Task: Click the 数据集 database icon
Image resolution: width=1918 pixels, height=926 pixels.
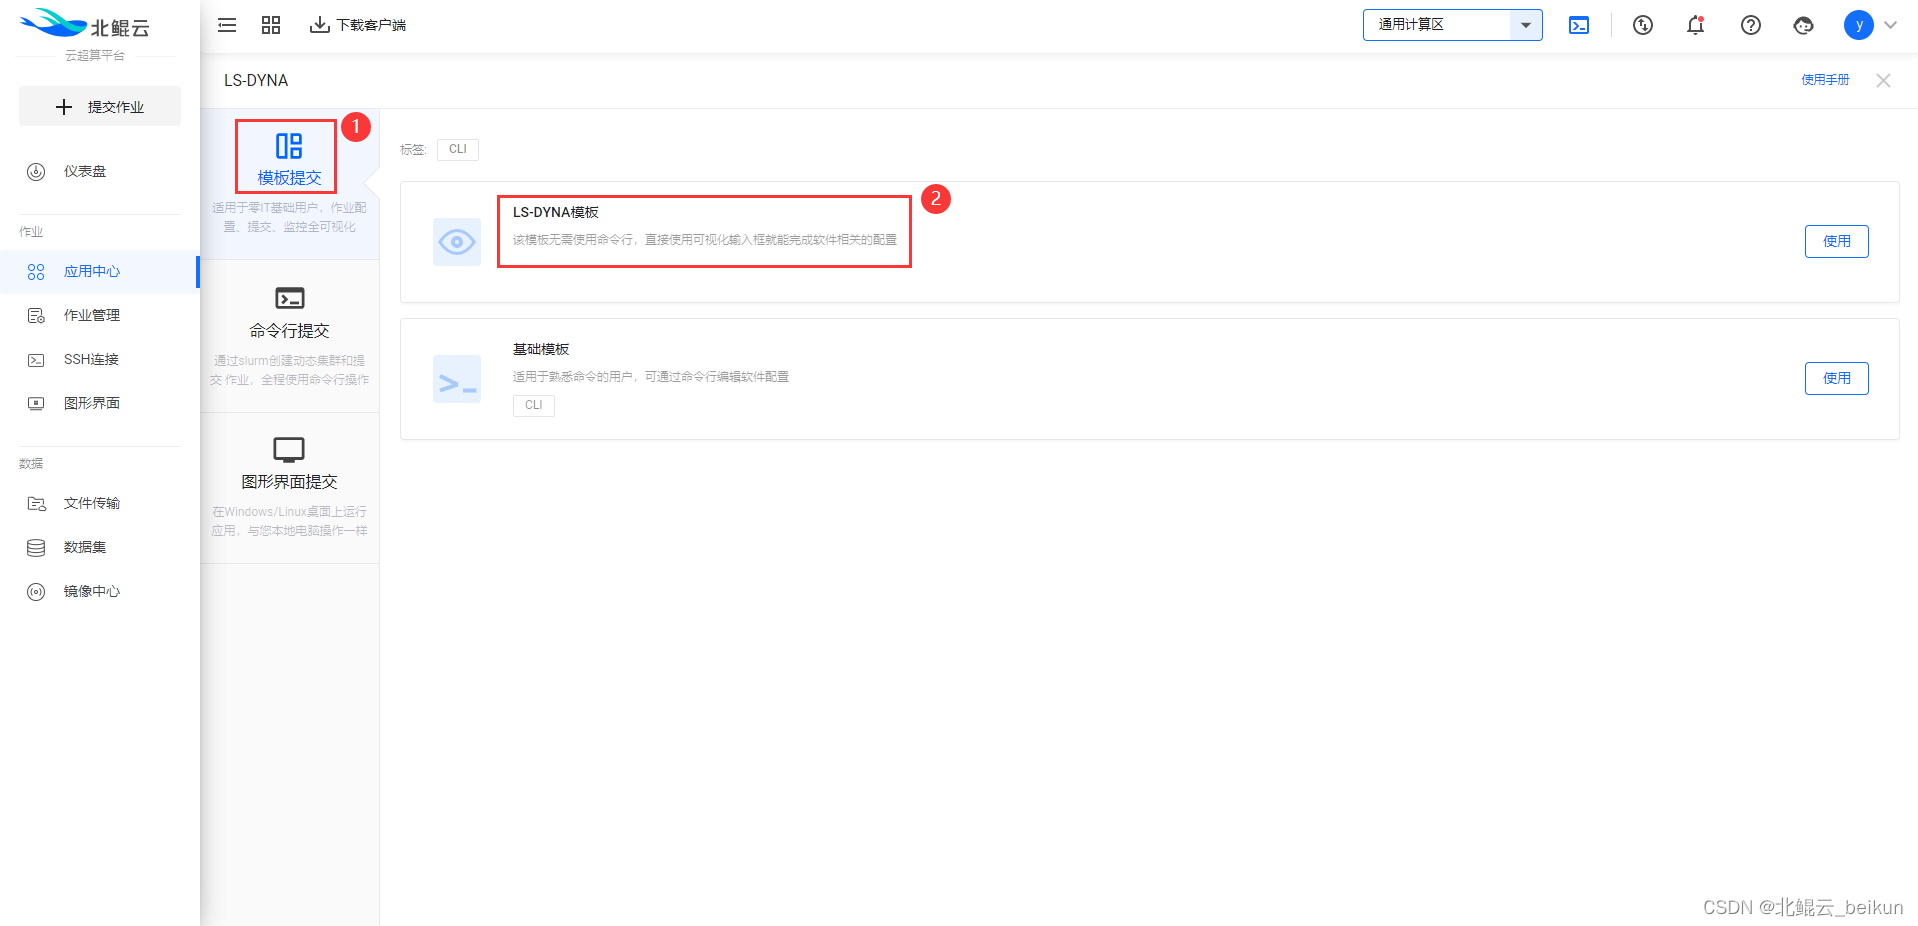Action: [36, 548]
